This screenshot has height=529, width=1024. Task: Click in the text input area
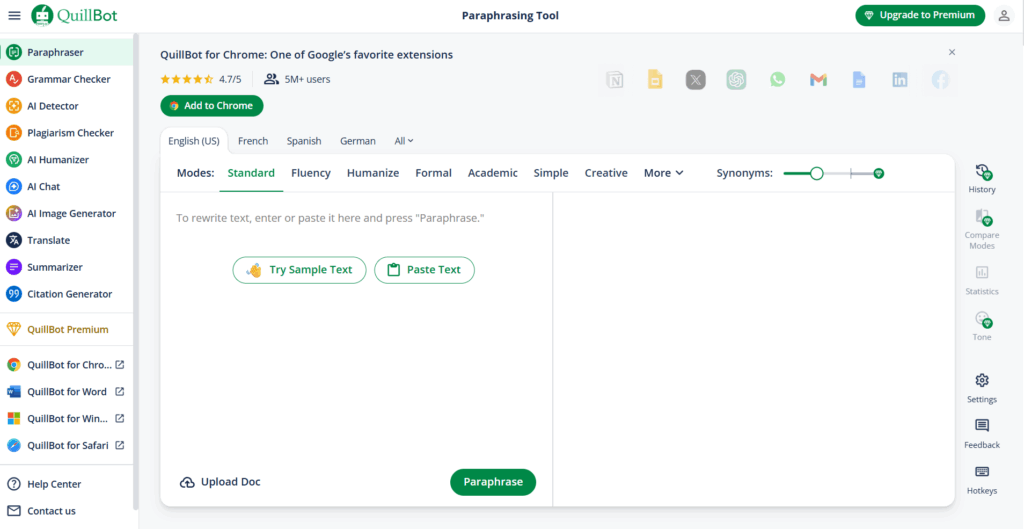[357, 217]
